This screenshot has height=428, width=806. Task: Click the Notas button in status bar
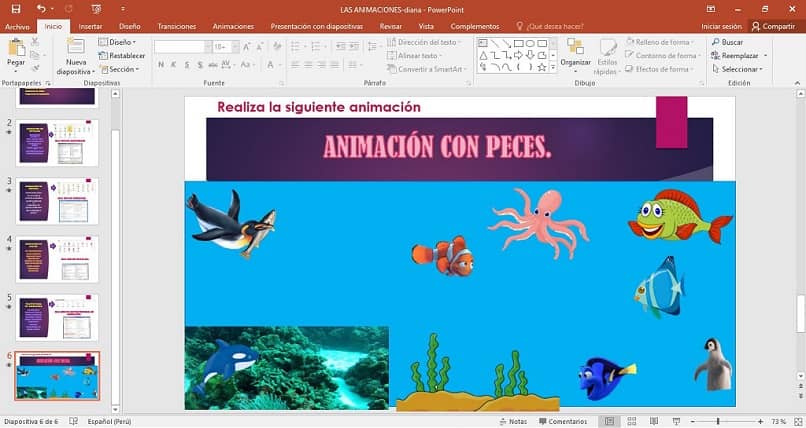[x=513, y=421]
